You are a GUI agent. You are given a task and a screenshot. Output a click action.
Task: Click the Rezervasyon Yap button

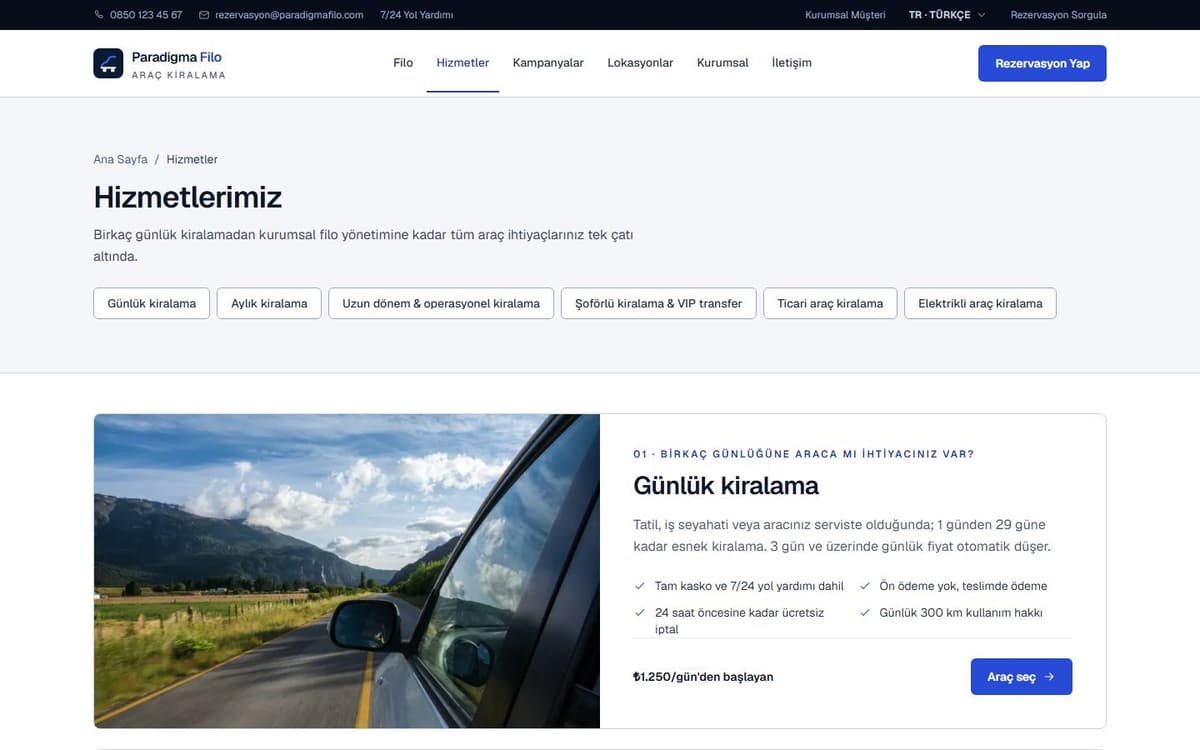coord(1042,63)
